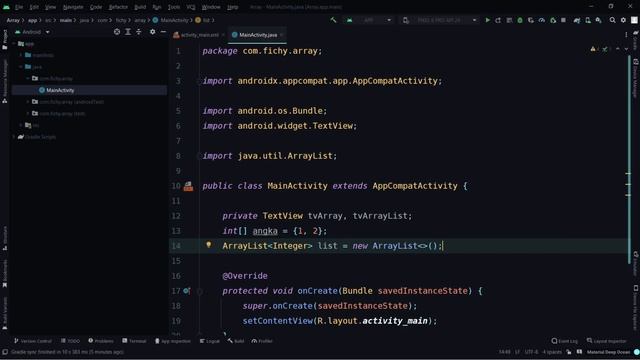
Task: Go to previous highlighted problem arrow
Action: click(618, 49)
